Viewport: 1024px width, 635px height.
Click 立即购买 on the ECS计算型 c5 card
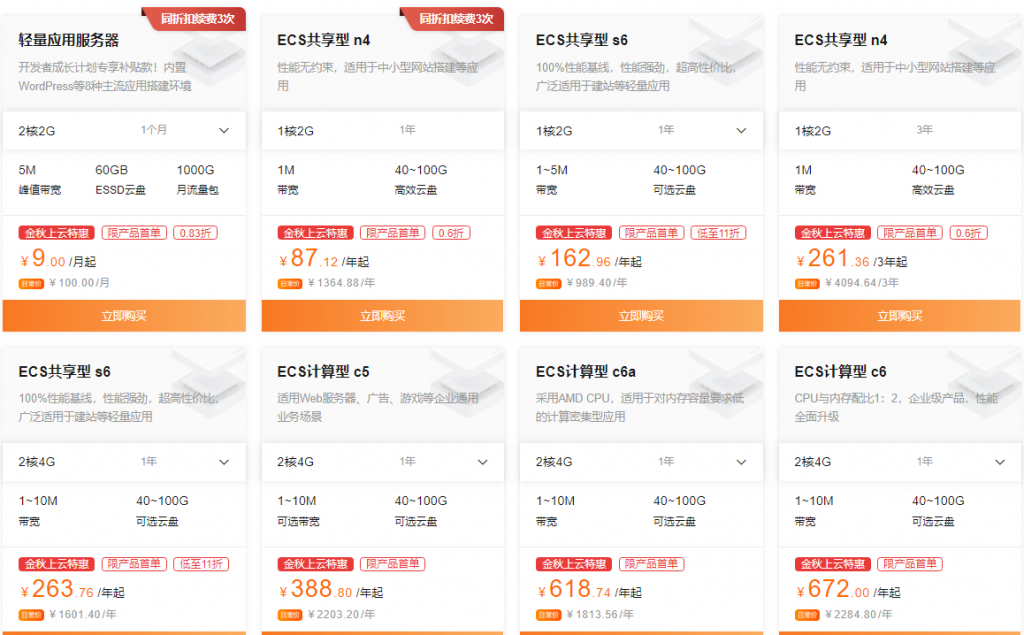tap(383, 633)
